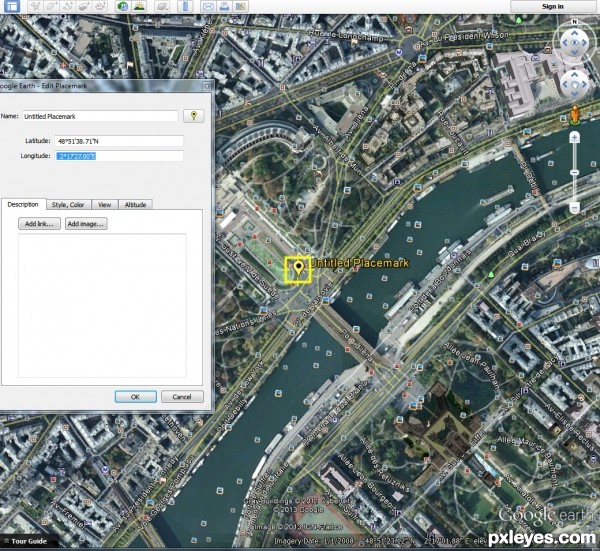Image resolution: width=600 pixels, height=551 pixels.
Task: Open the planets switcher icon
Action: click(x=162, y=6)
